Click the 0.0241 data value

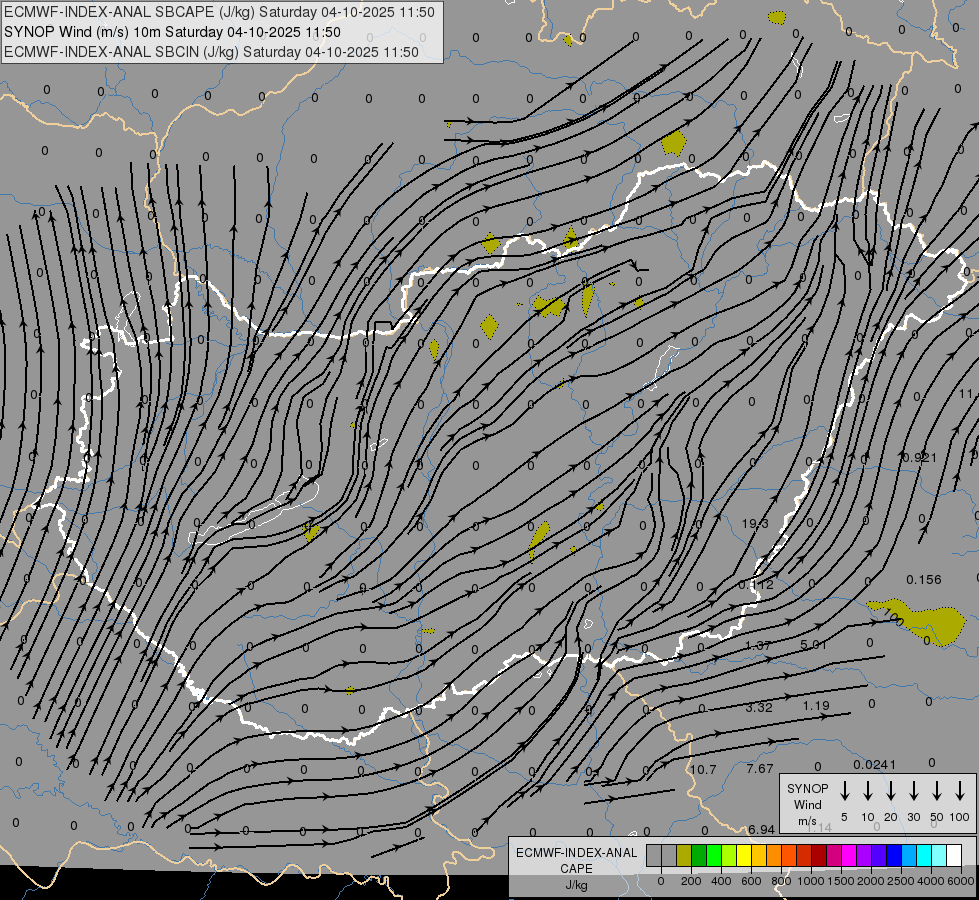(x=874, y=764)
